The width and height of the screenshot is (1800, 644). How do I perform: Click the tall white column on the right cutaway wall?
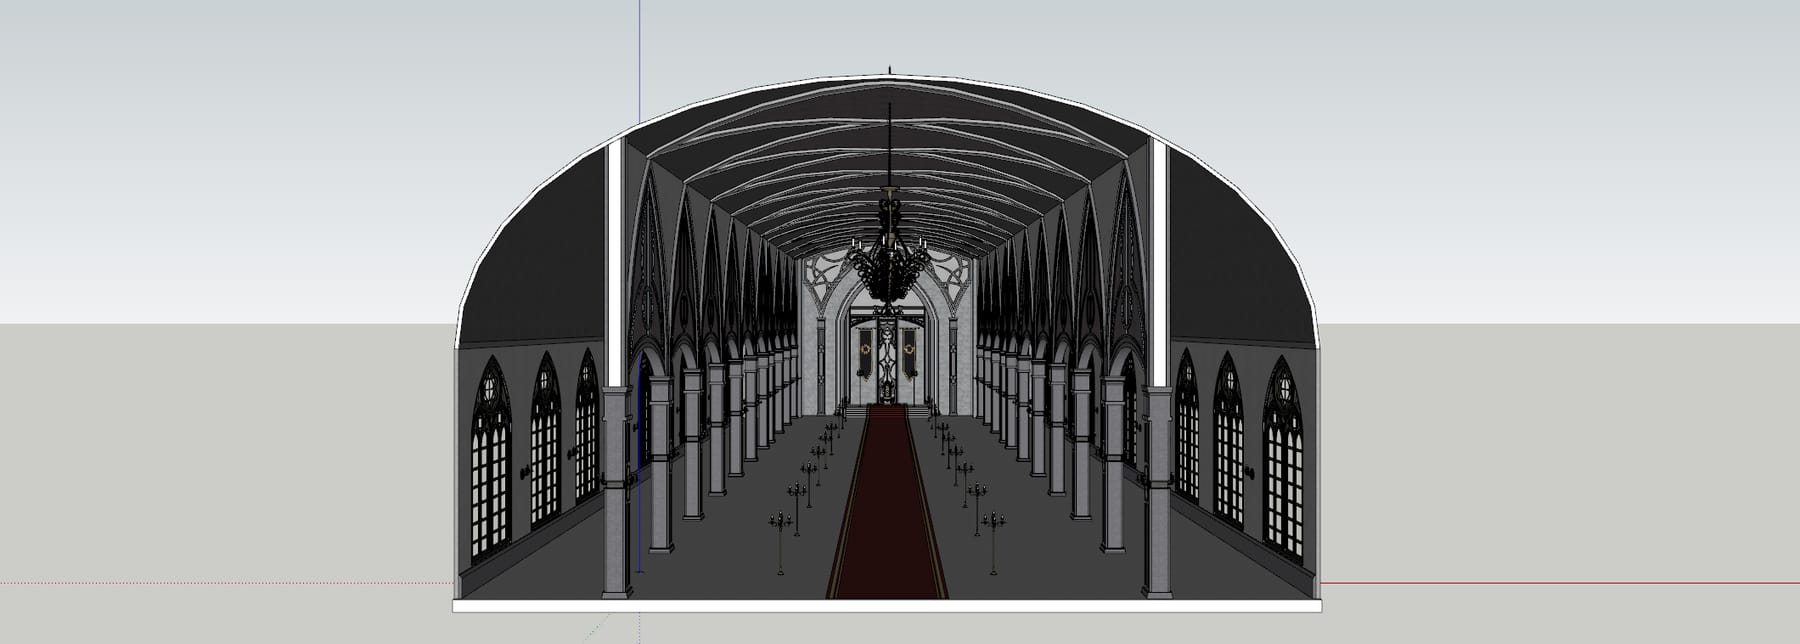1160,263
